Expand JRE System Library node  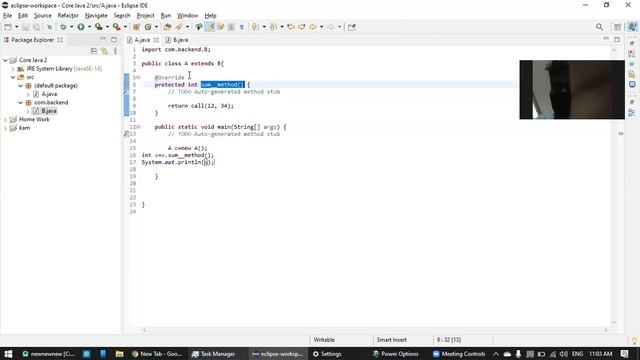pos(13,69)
